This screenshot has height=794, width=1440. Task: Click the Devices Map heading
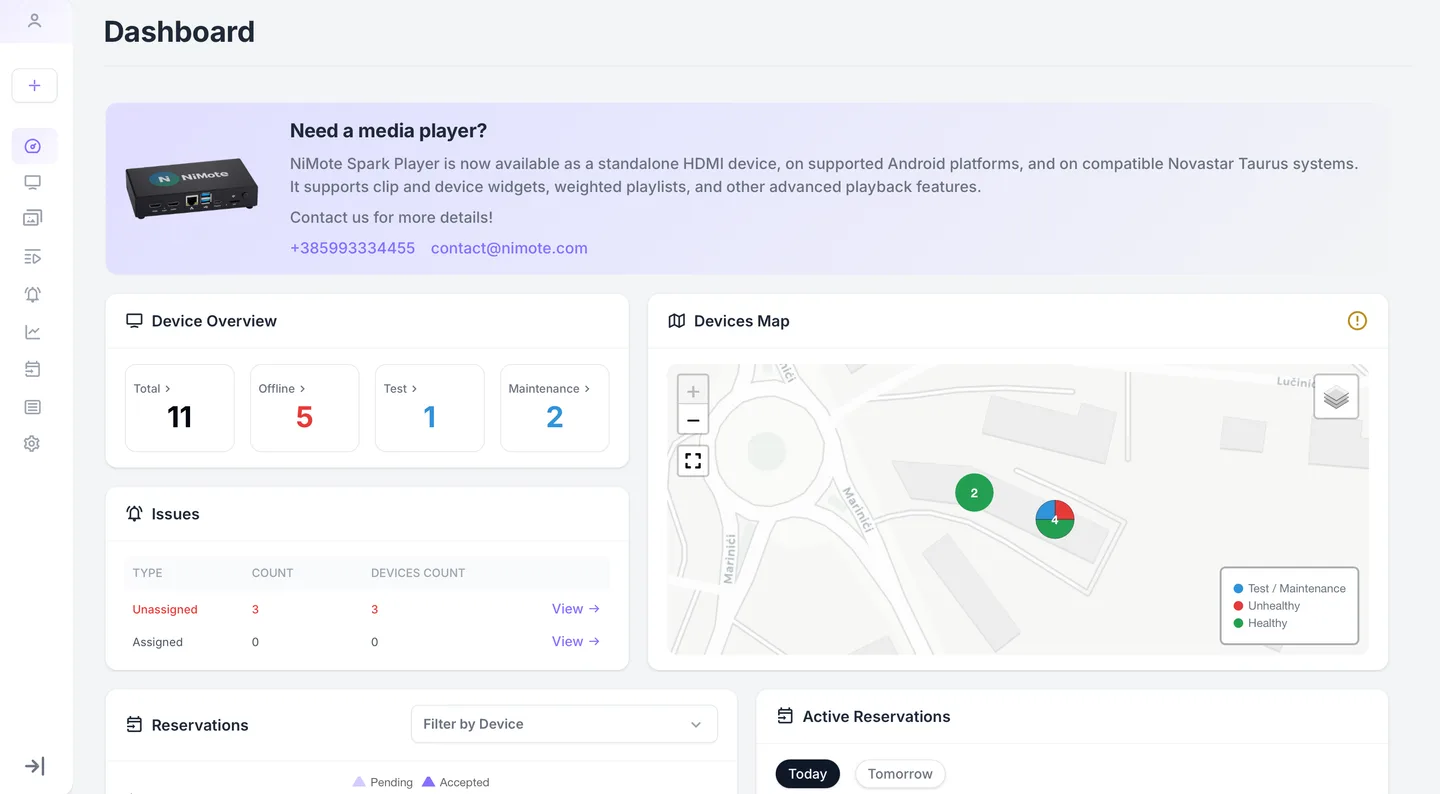coord(742,321)
